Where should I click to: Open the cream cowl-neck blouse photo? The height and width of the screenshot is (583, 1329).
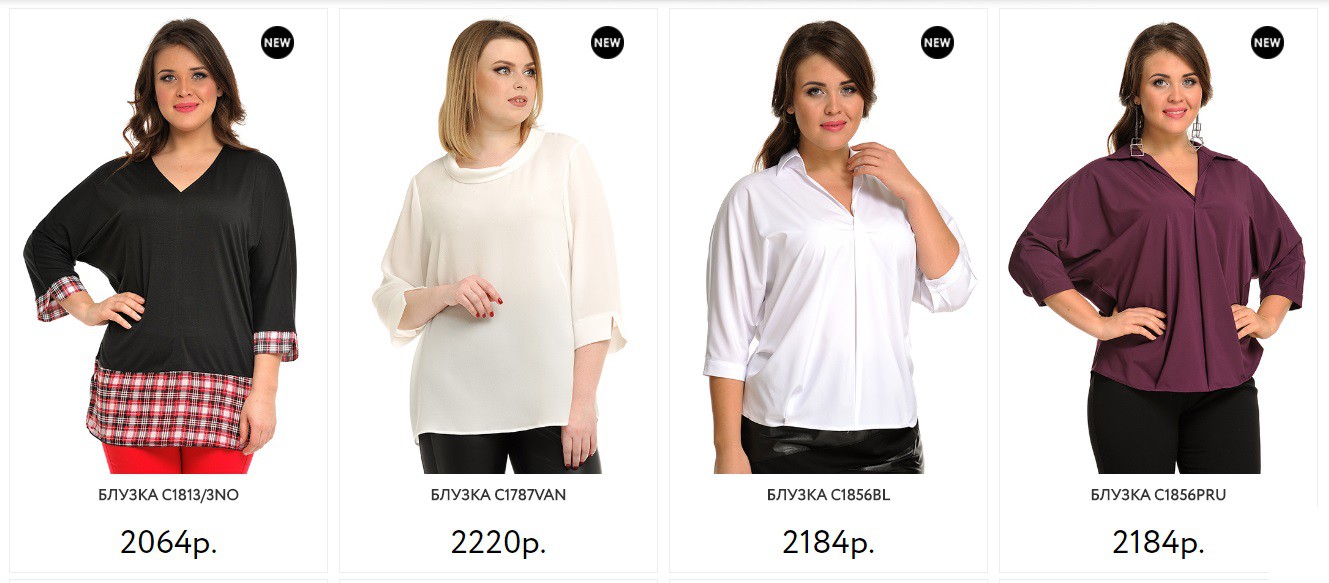(x=498, y=245)
